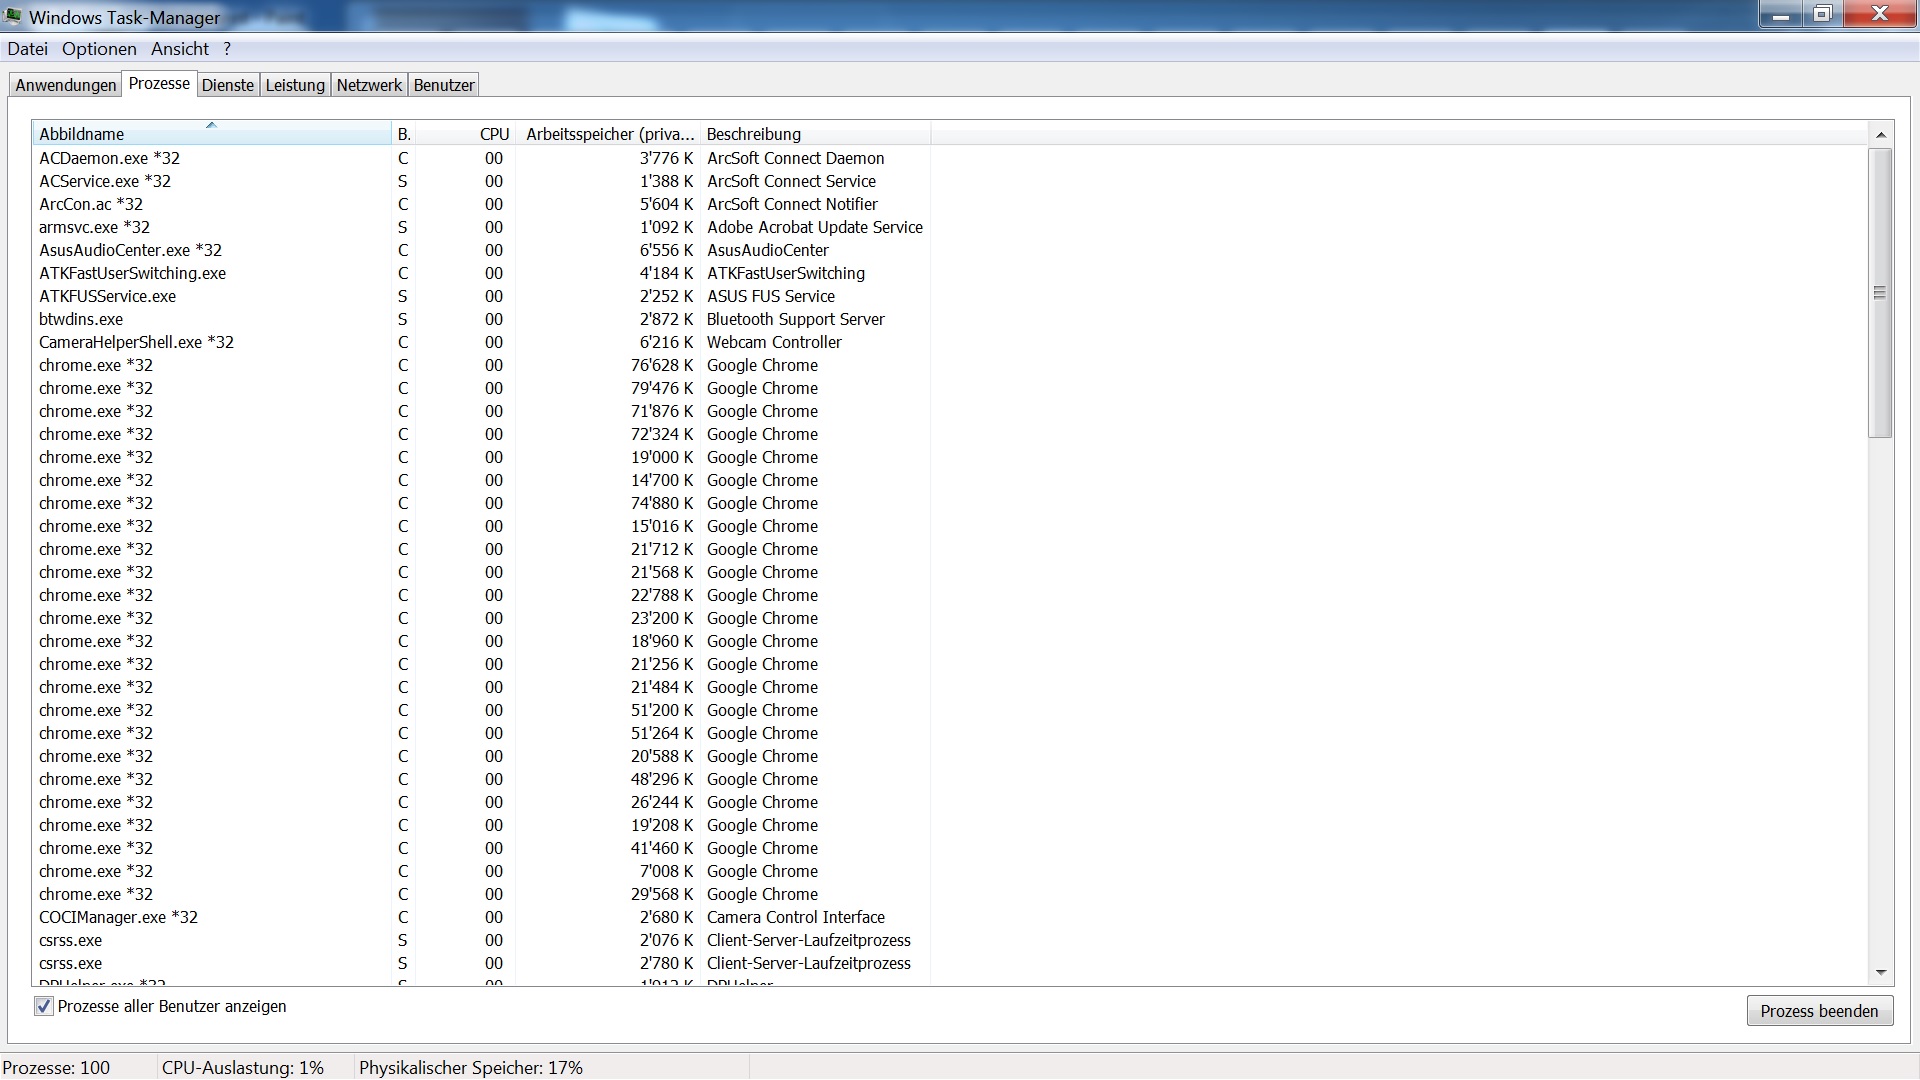This screenshot has height=1080, width=1920.
Task: Open the ? help menu
Action: click(x=227, y=49)
